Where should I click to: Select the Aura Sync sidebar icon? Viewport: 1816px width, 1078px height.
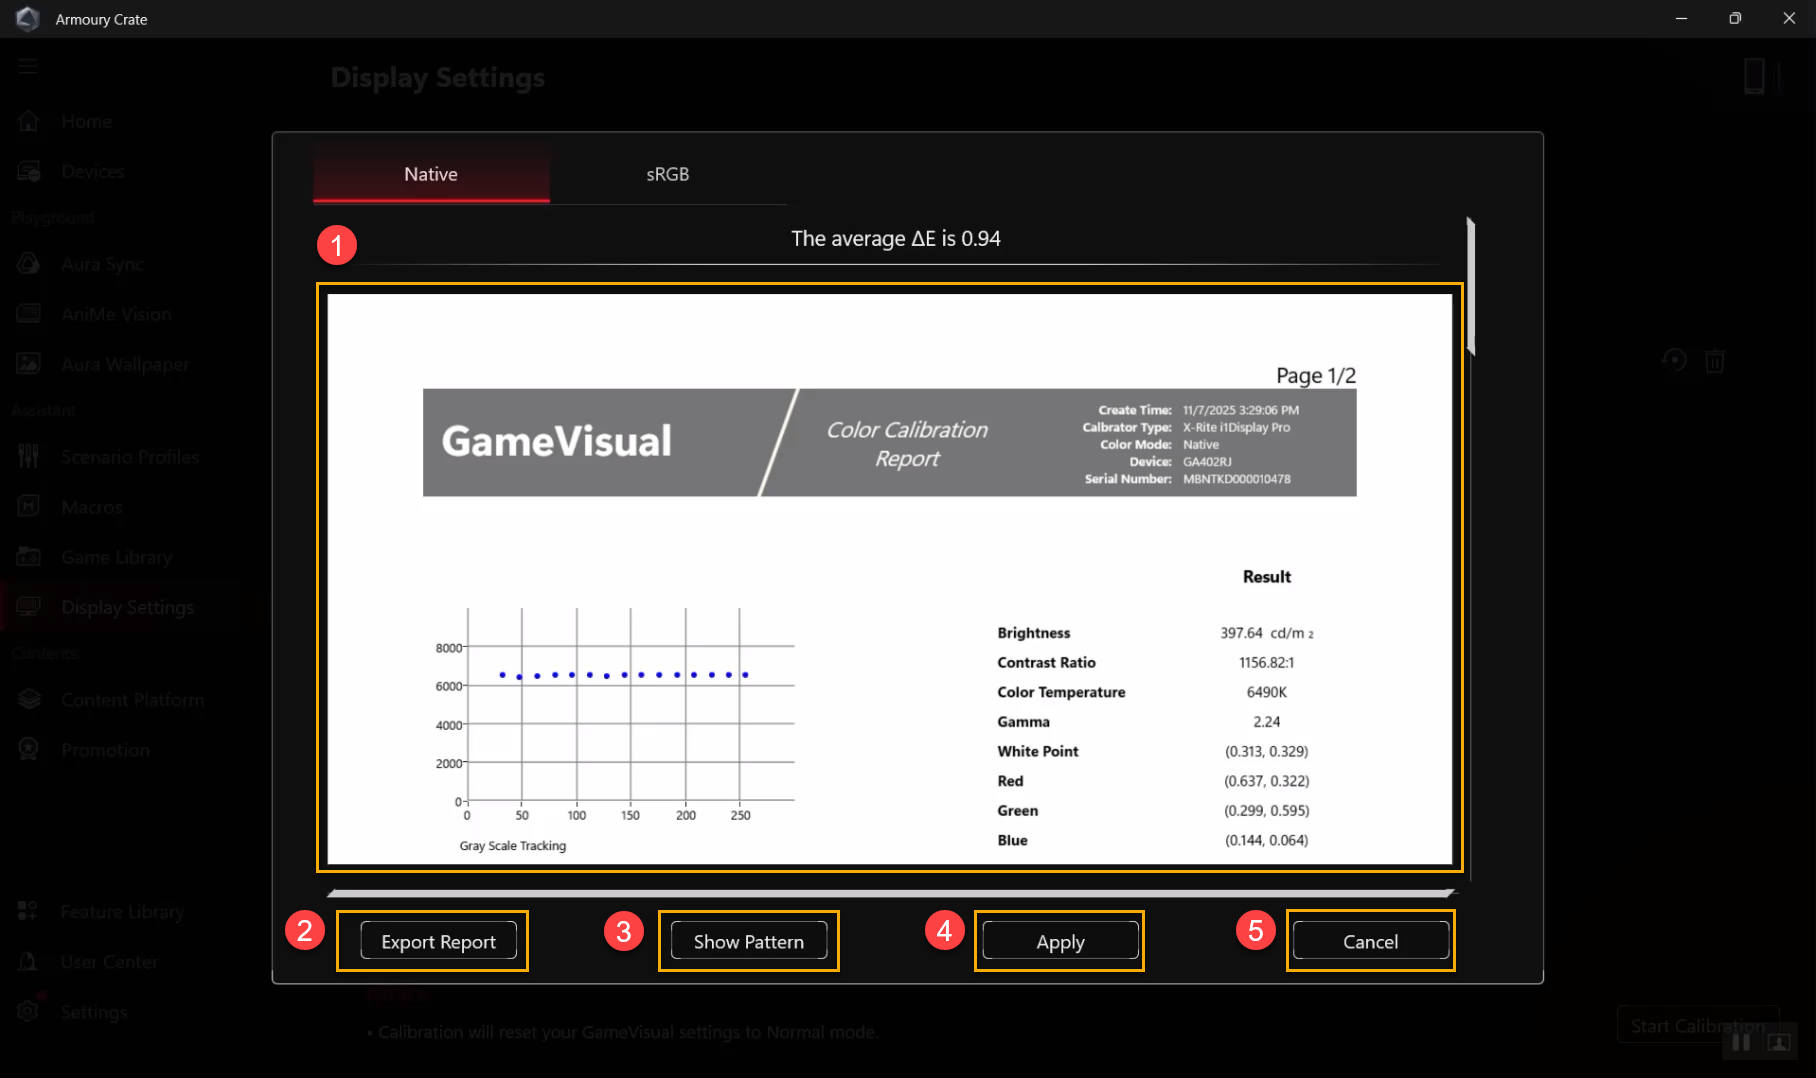click(x=28, y=264)
